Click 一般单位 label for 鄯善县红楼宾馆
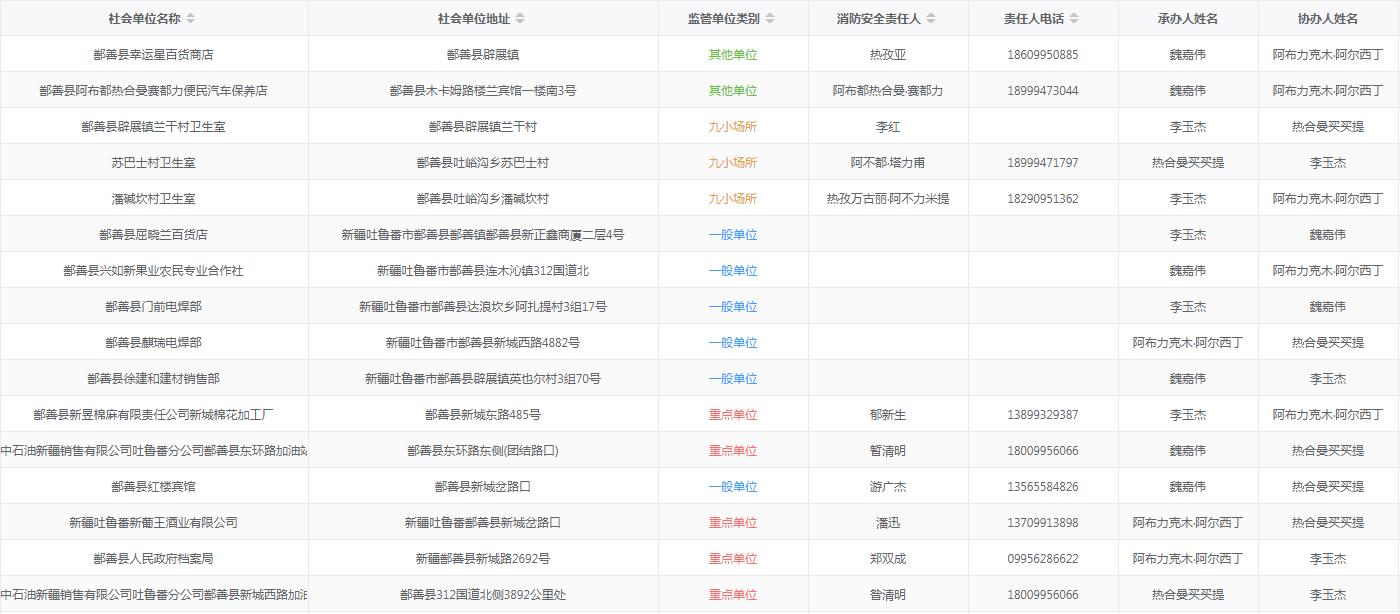The image size is (1400, 614). 732,487
